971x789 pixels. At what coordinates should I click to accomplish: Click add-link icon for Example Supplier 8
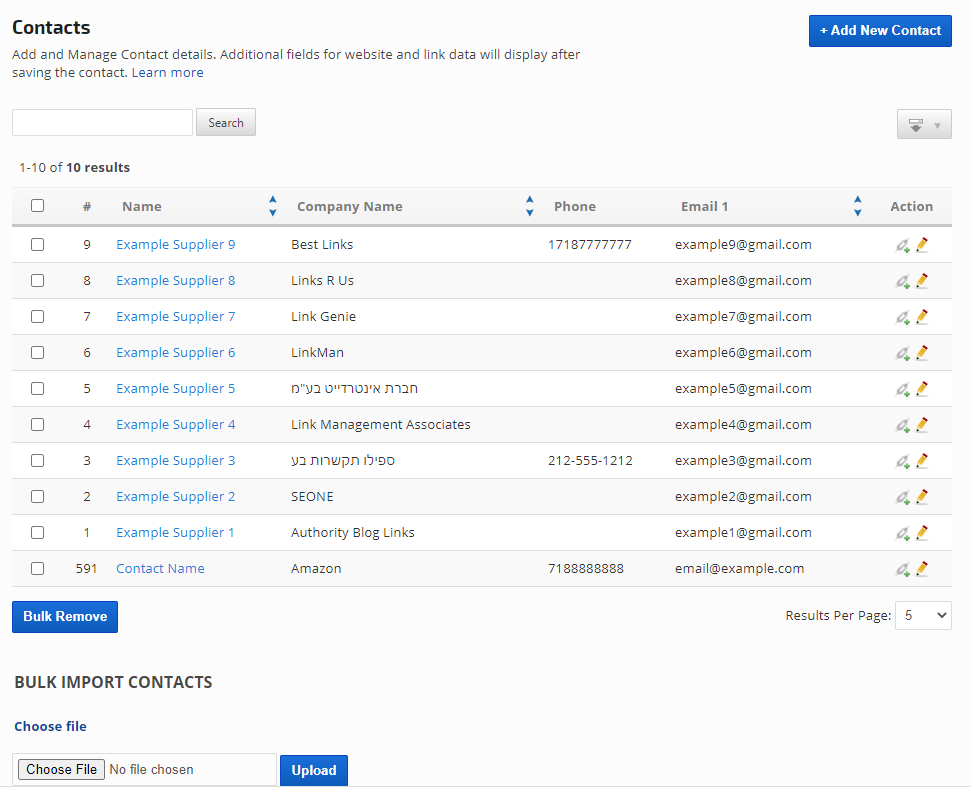[x=902, y=281]
